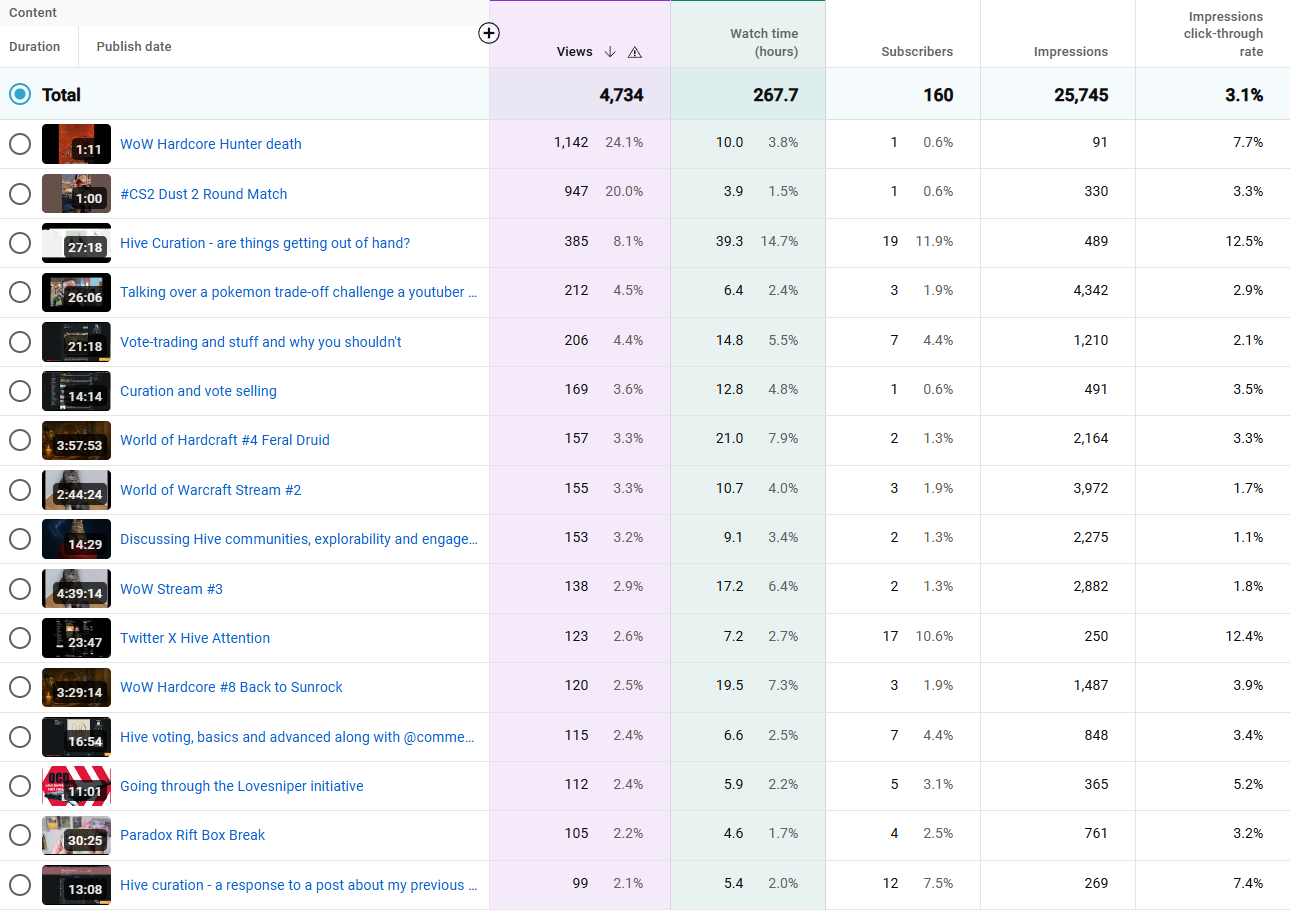Image resolution: width=1290 pixels, height=910 pixels.
Task: Select radio button for Paradox Rift Box Break
Action: coord(20,835)
